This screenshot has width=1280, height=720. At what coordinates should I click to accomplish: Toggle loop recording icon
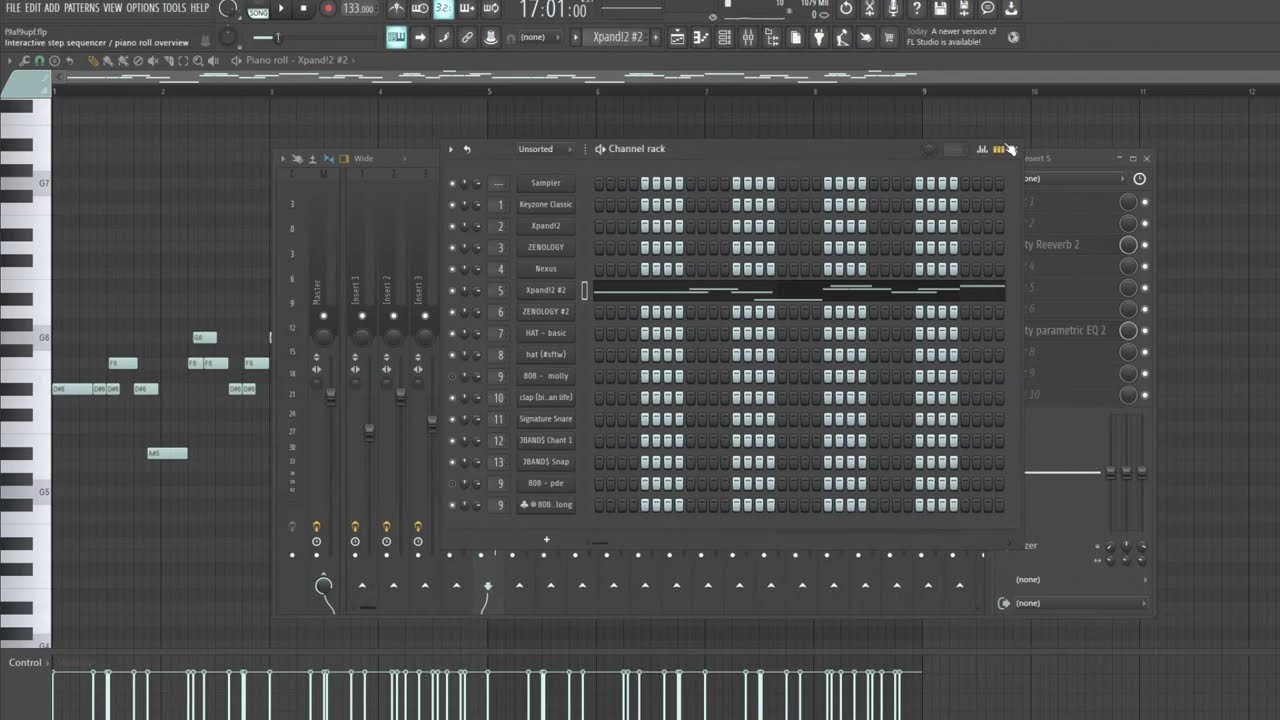point(491,9)
